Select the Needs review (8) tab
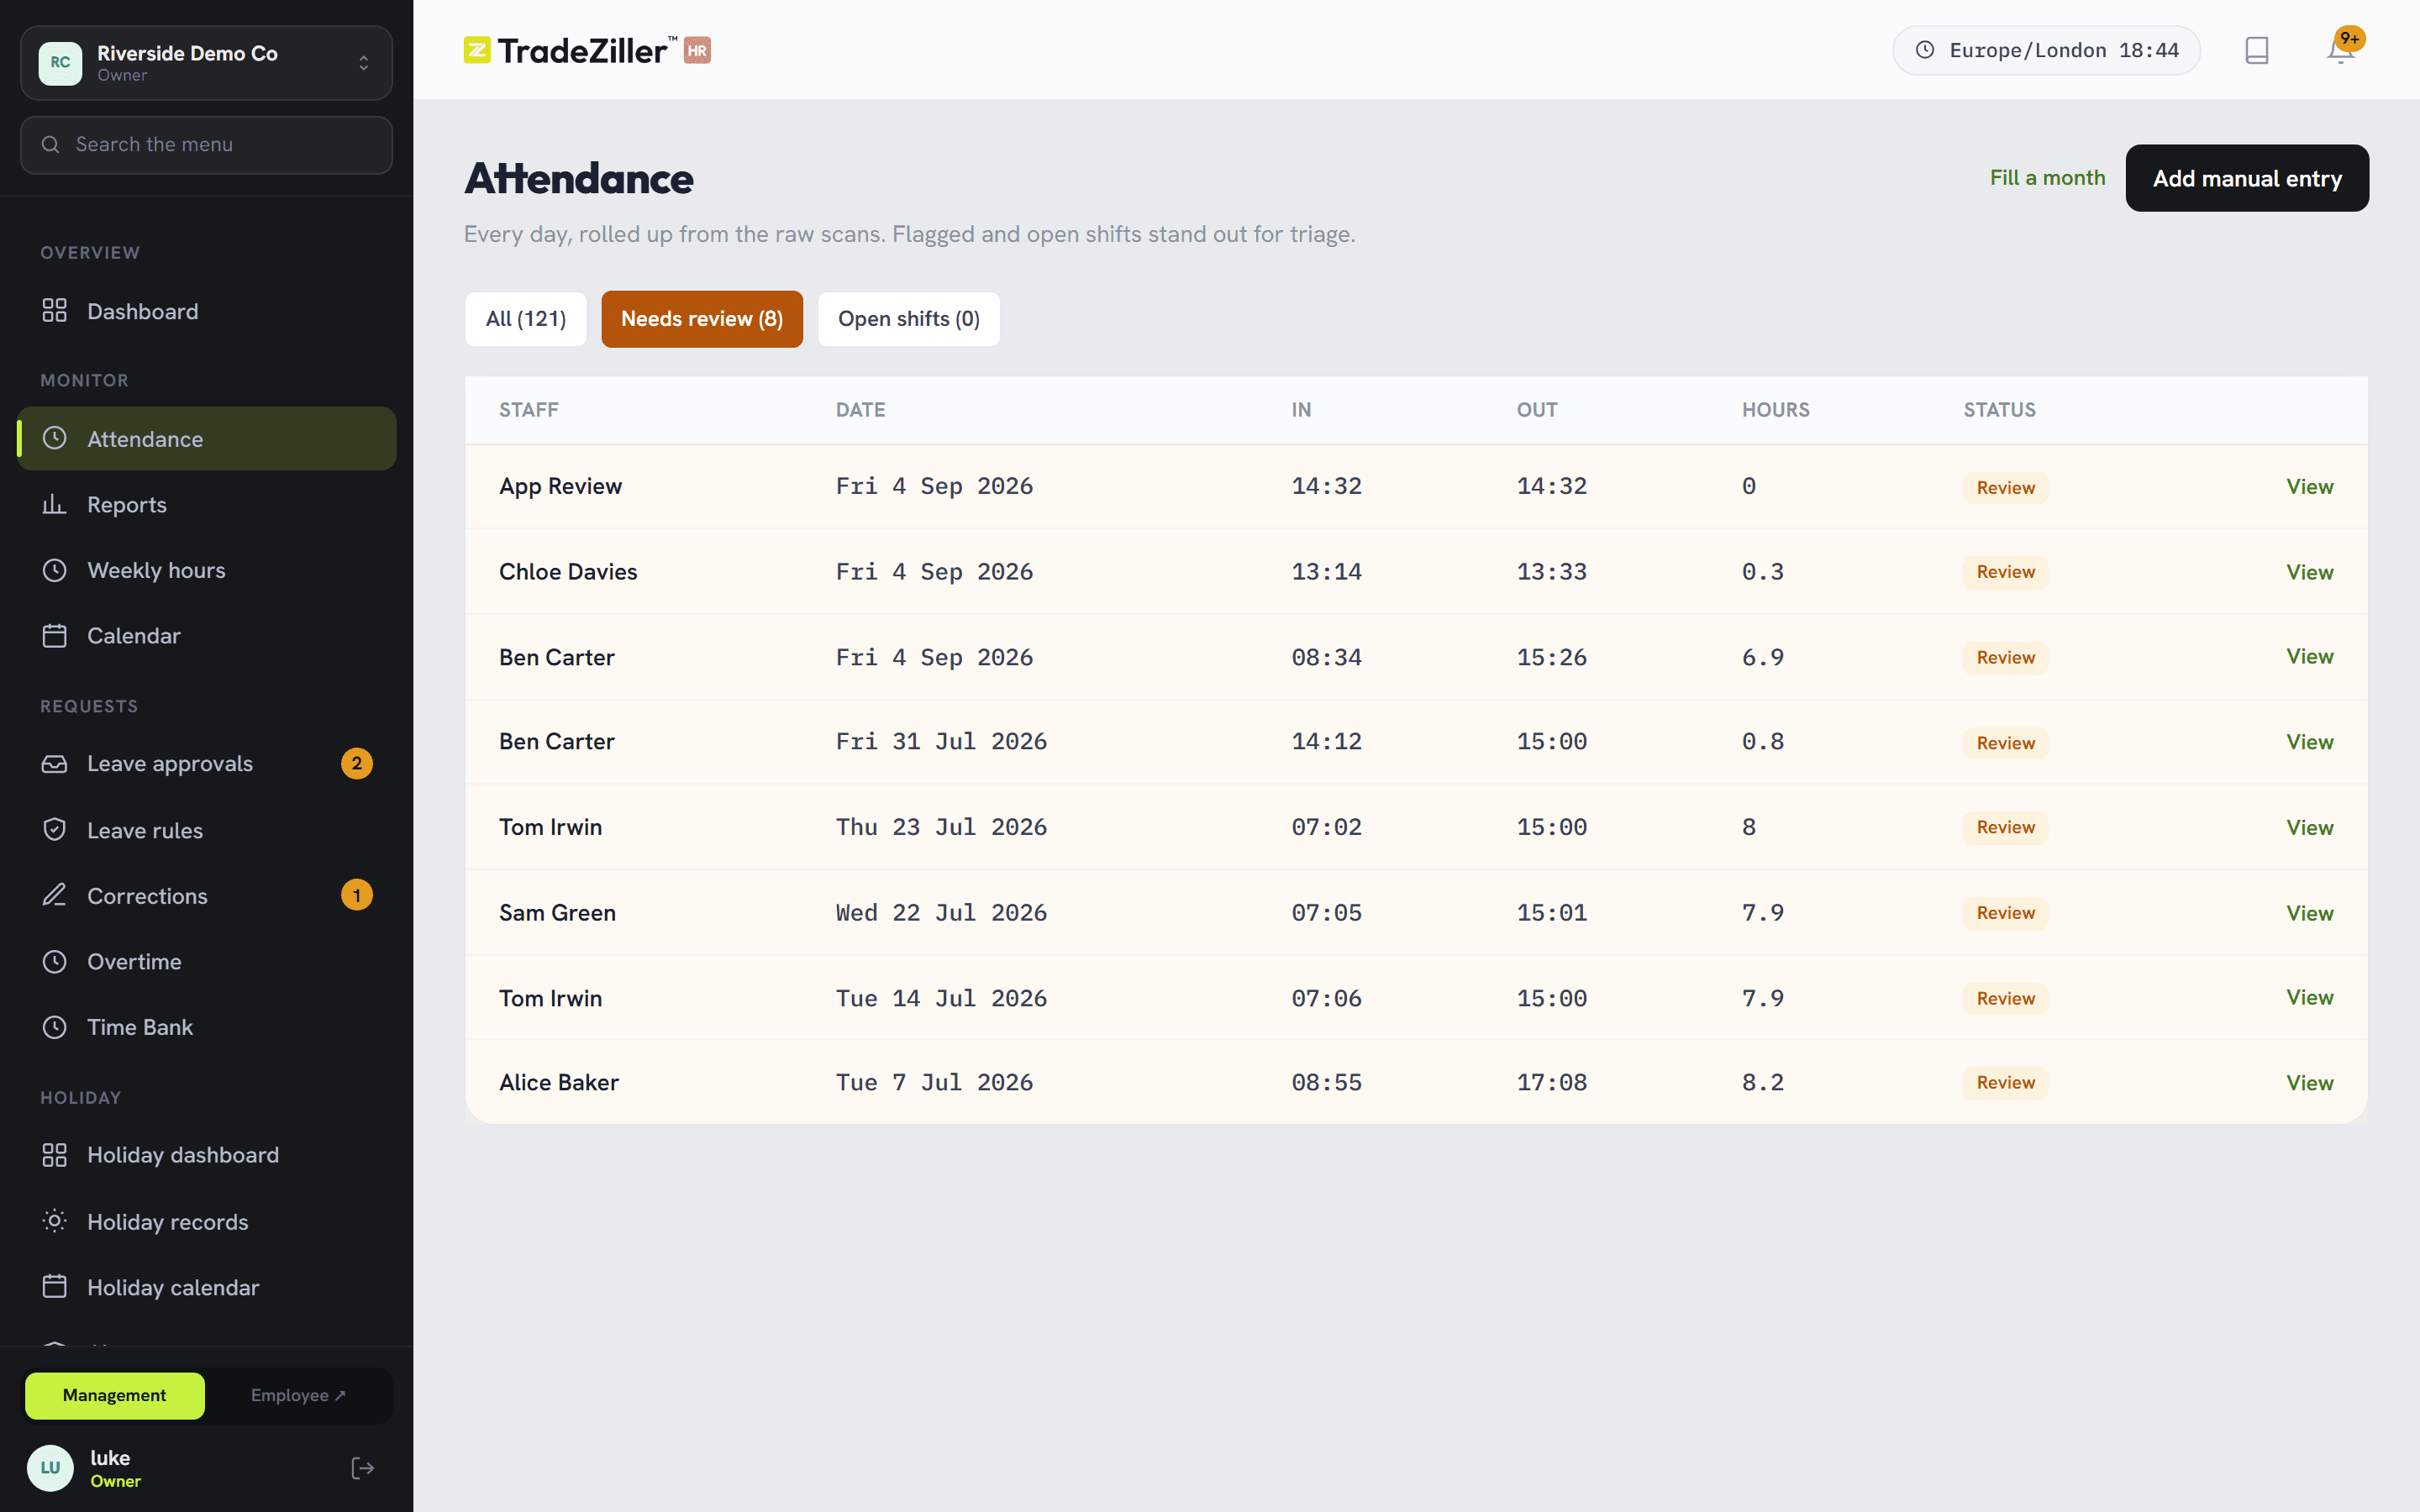The height and width of the screenshot is (1512, 2420). click(x=702, y=319)
